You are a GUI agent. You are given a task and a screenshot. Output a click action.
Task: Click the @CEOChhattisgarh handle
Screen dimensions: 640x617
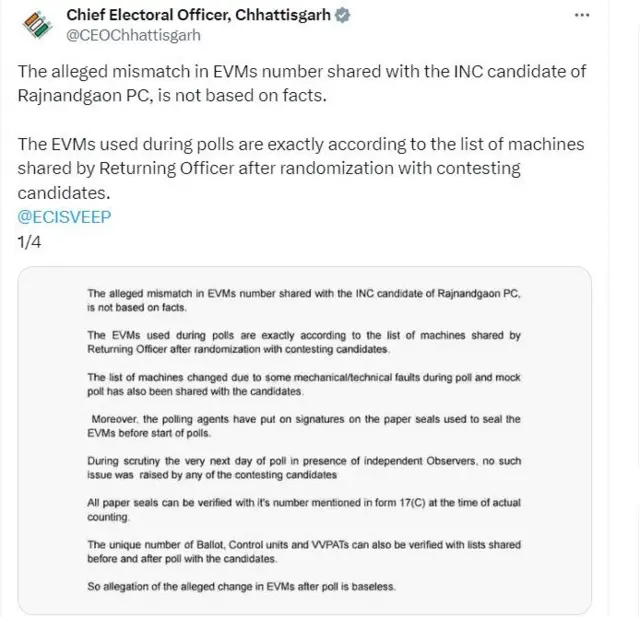pyautogui.click(x=133, y=35)
